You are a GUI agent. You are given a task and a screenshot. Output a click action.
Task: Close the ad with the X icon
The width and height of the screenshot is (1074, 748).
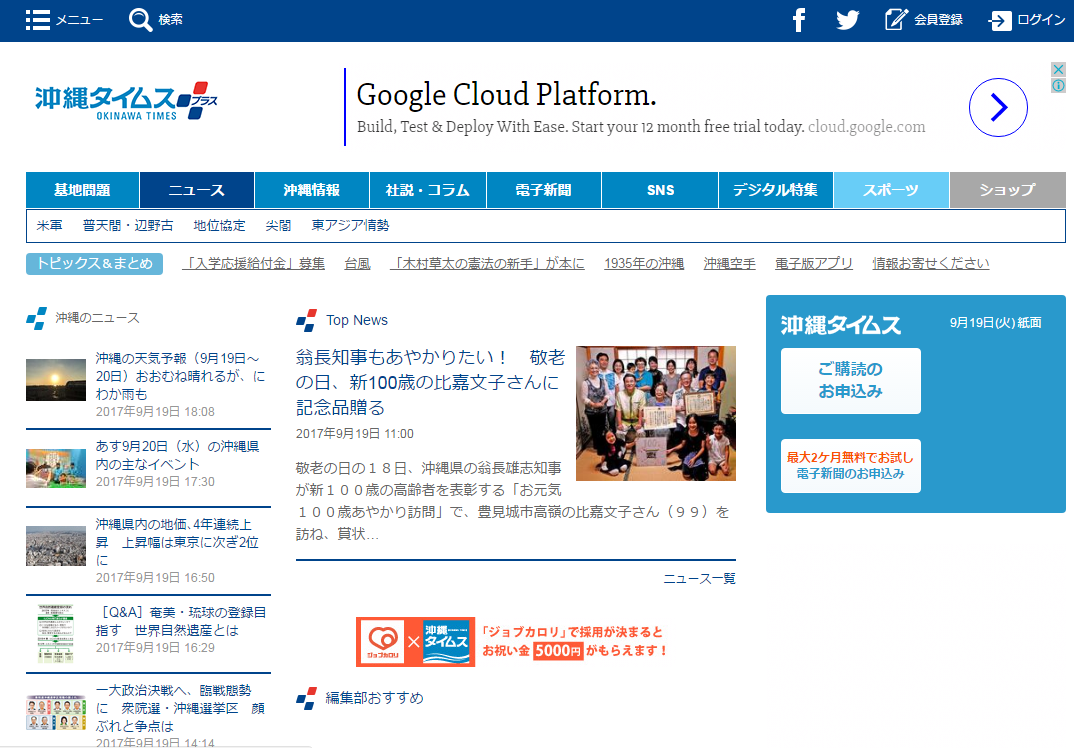point(1058,69)
